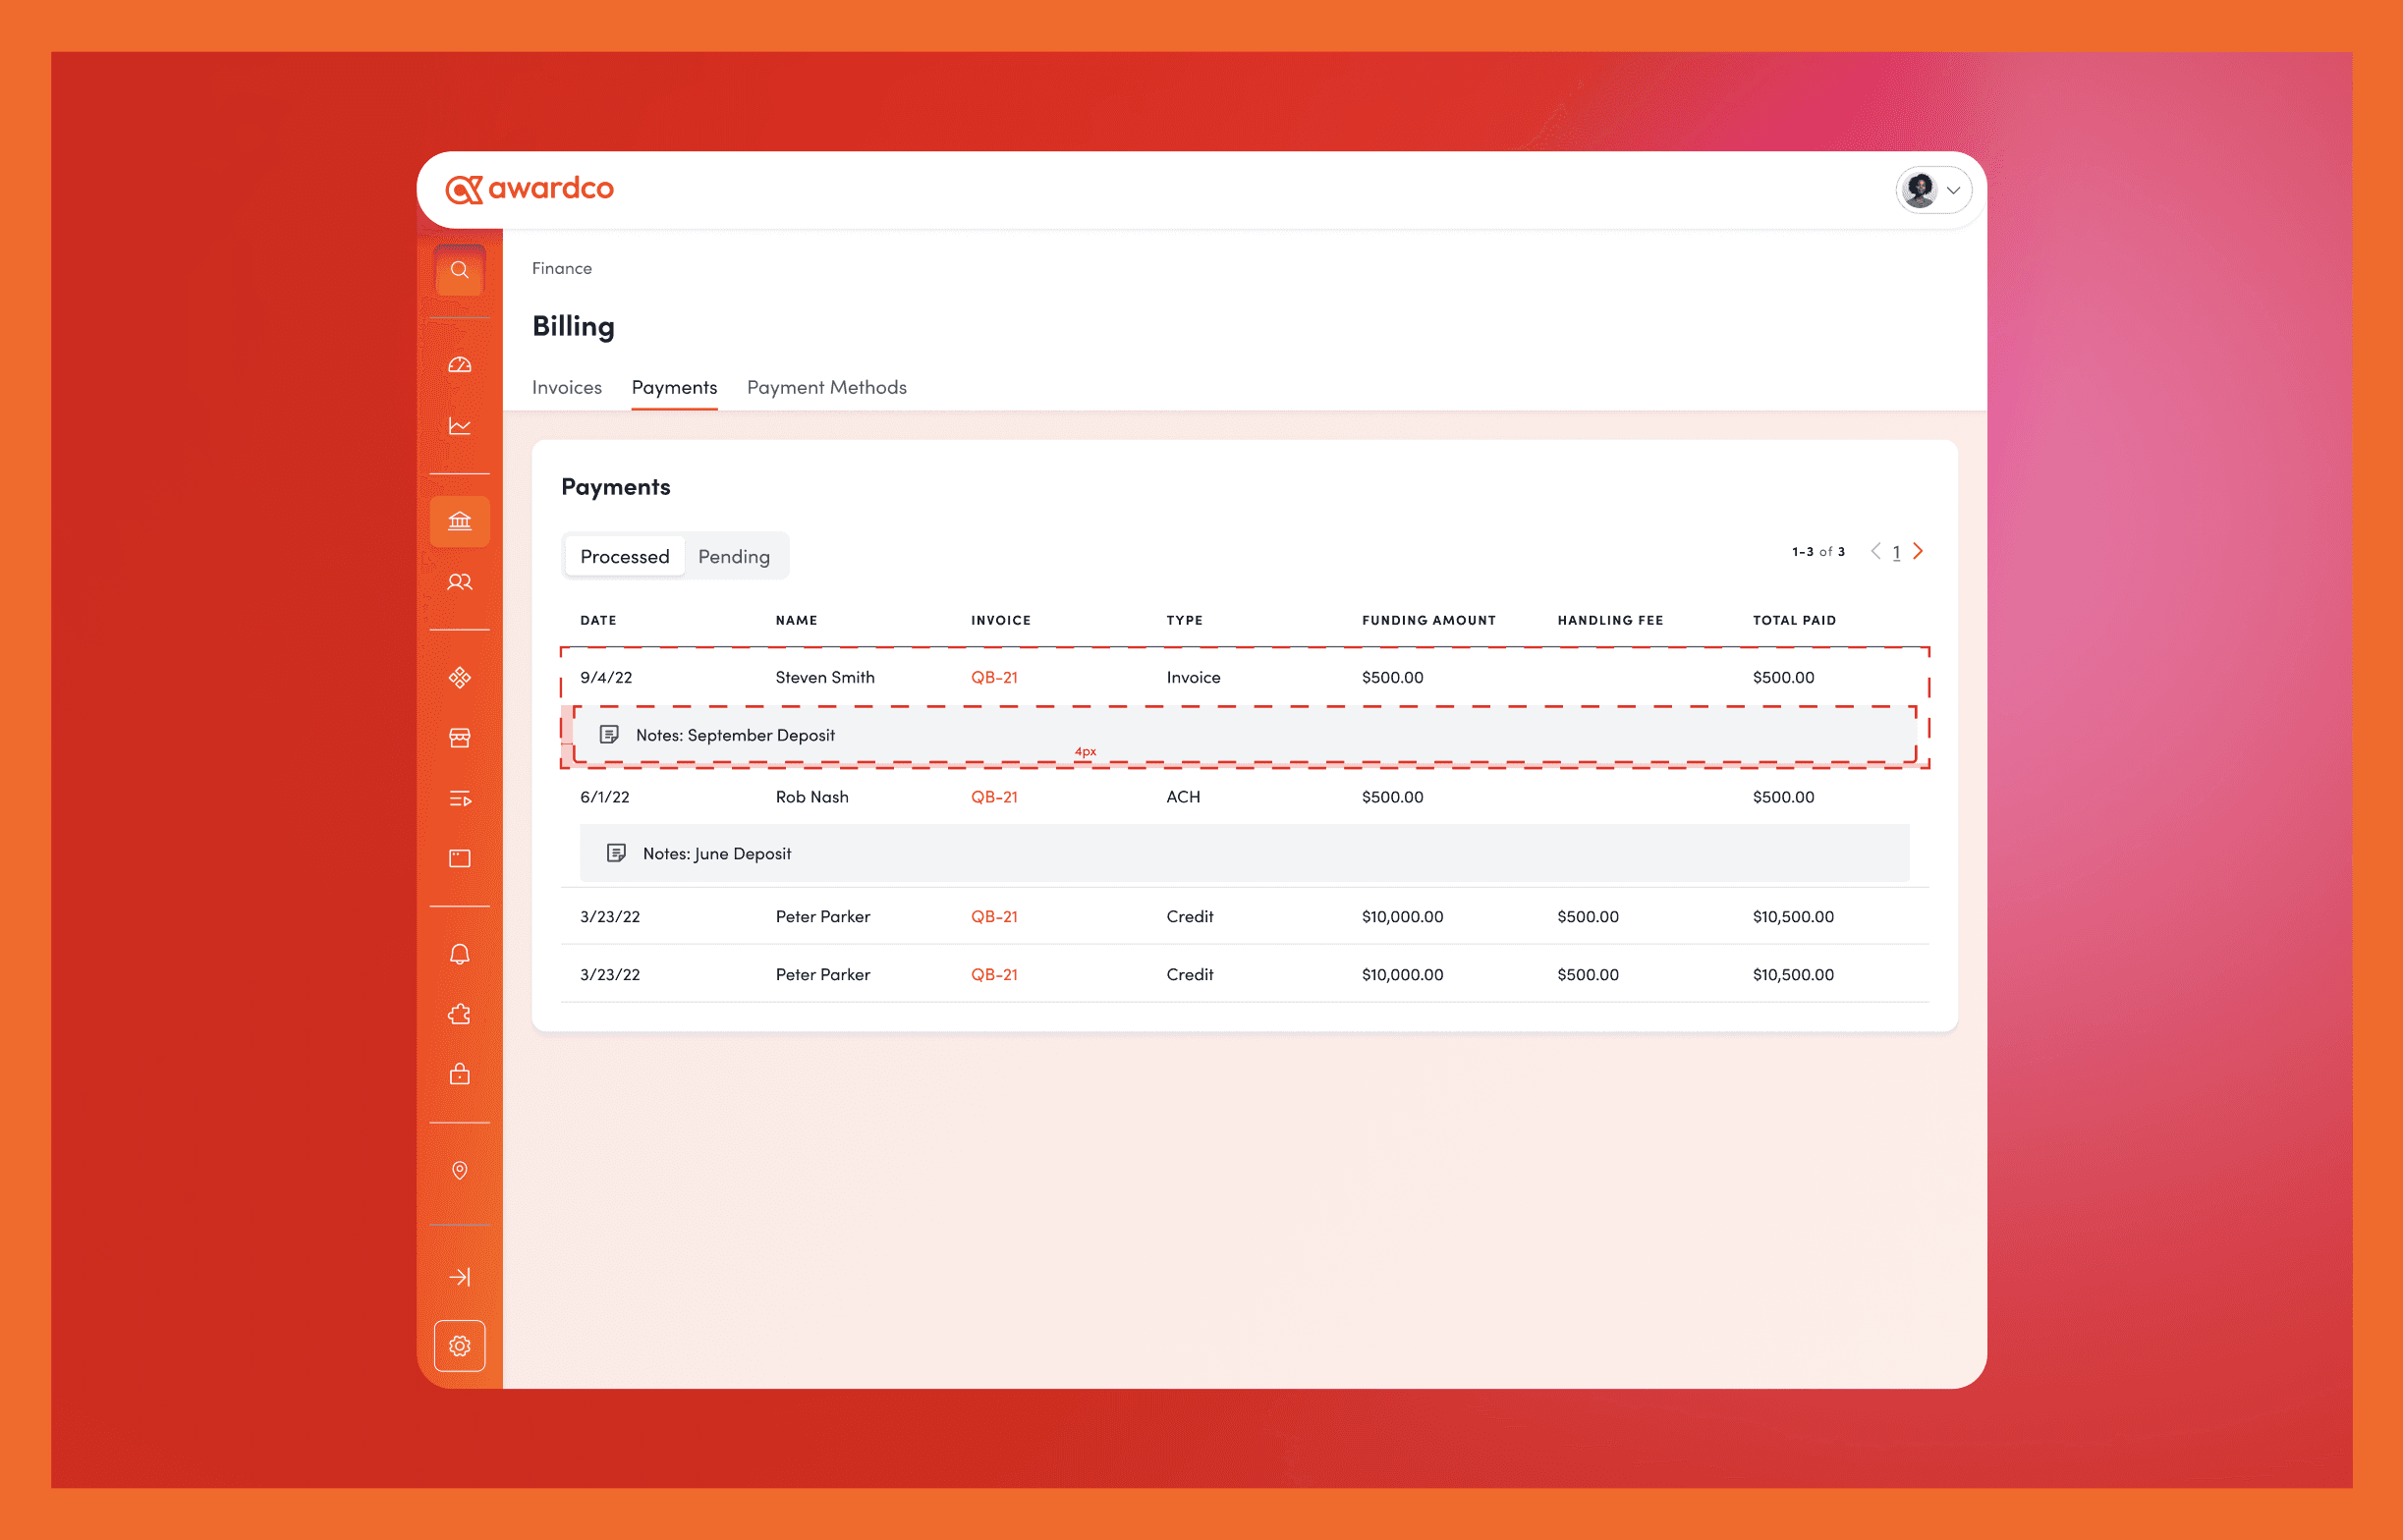Click the diamond grid programs icon
The width and height of the screenshot is (2403, 1540).
pyautogui.click(x=460, y=678)
